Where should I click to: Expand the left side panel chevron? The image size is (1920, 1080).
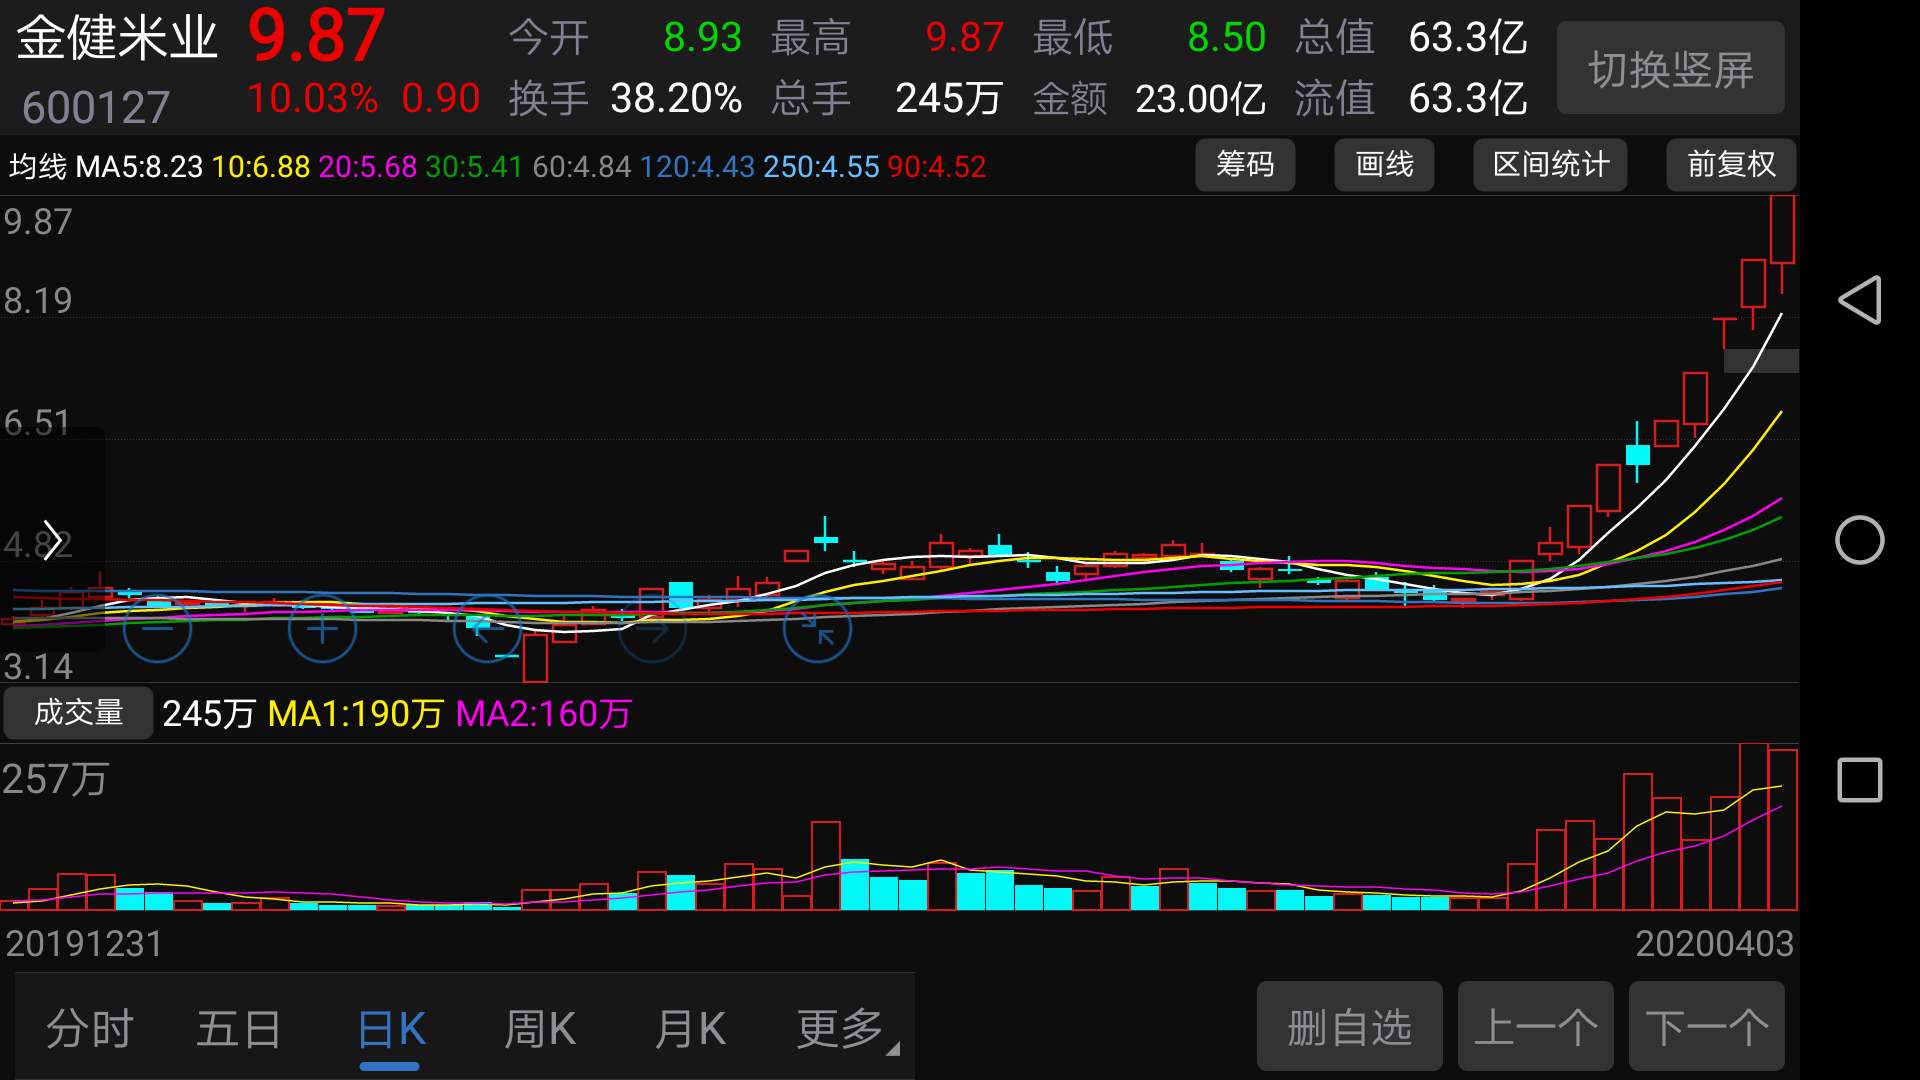tap(52, 540)
